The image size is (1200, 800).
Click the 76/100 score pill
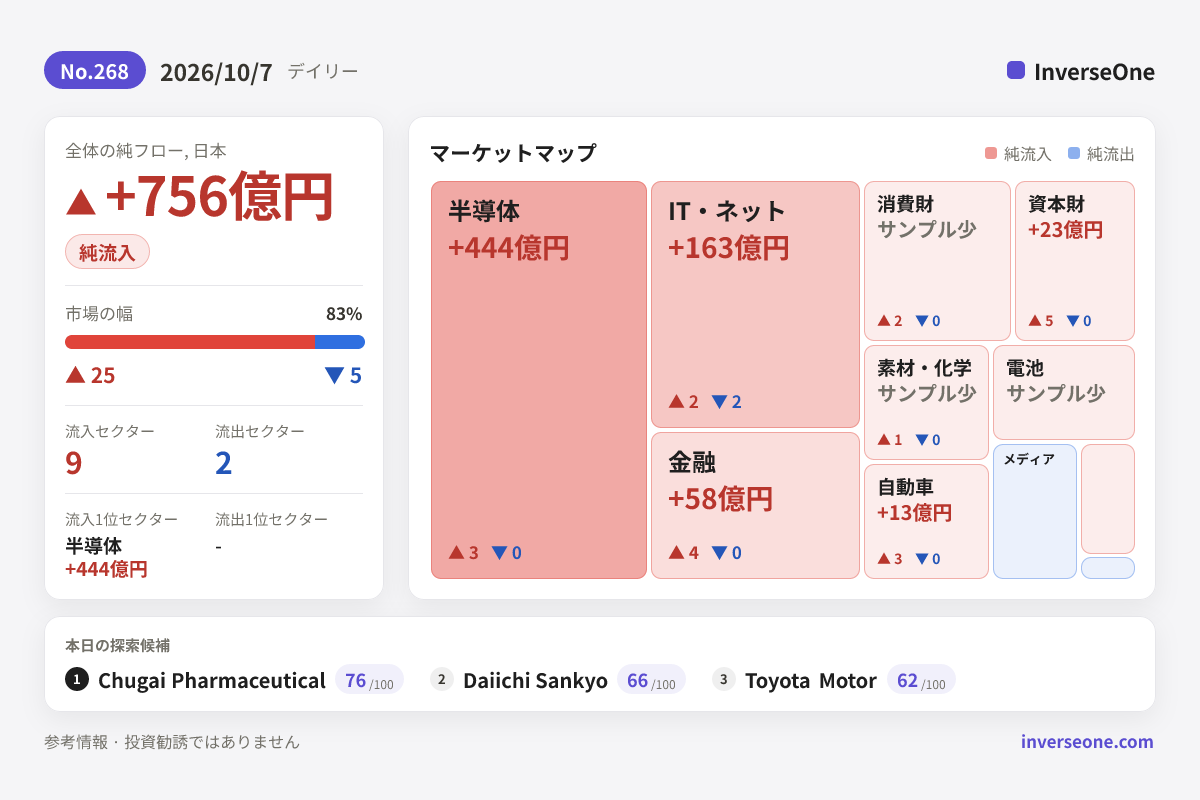(x=369, y=680)
